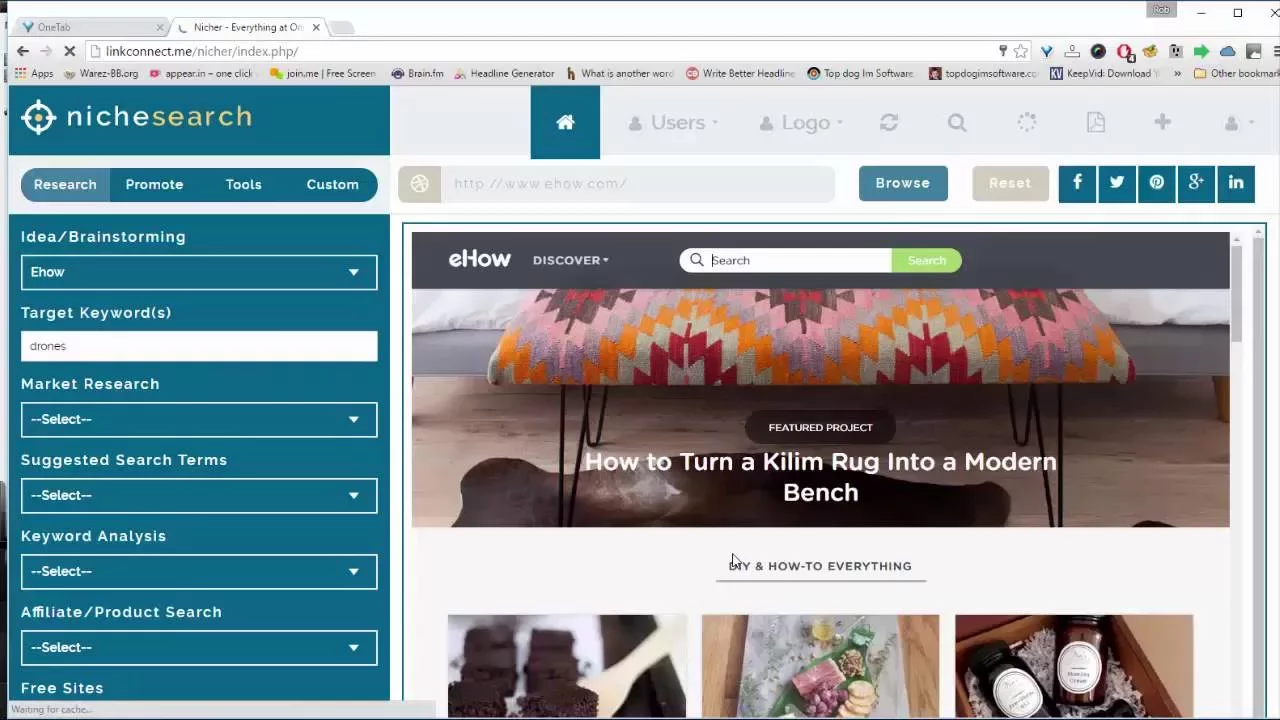Open the cheese board platter thumbnail

coord(820,666)
